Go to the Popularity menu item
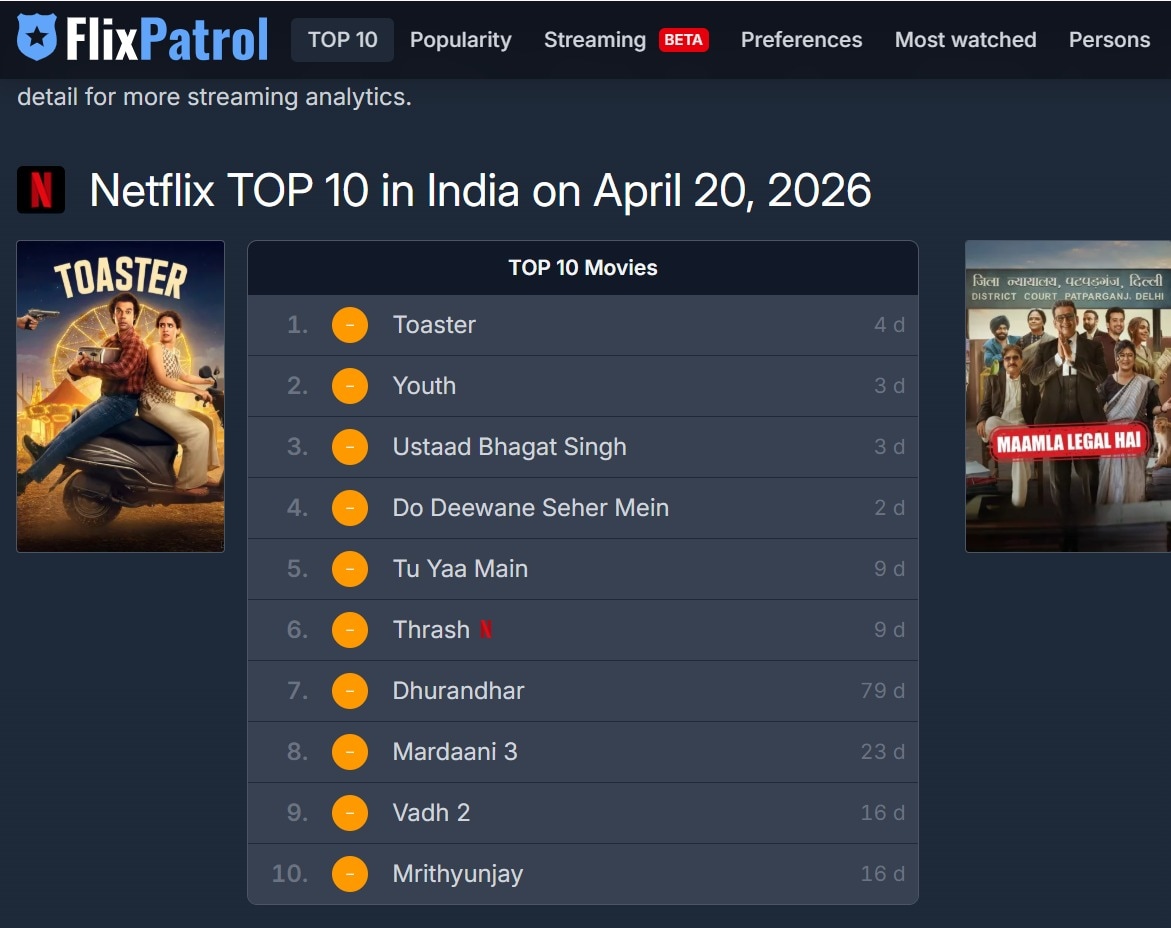The height and width of the screenshot is (928, 1171). (460, 40)
